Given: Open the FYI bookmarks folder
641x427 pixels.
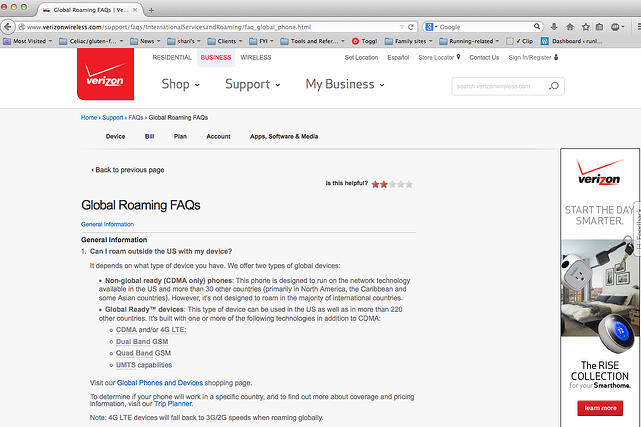Looking at the screenshot, I should pyautogui.click(x=261, y=41).
